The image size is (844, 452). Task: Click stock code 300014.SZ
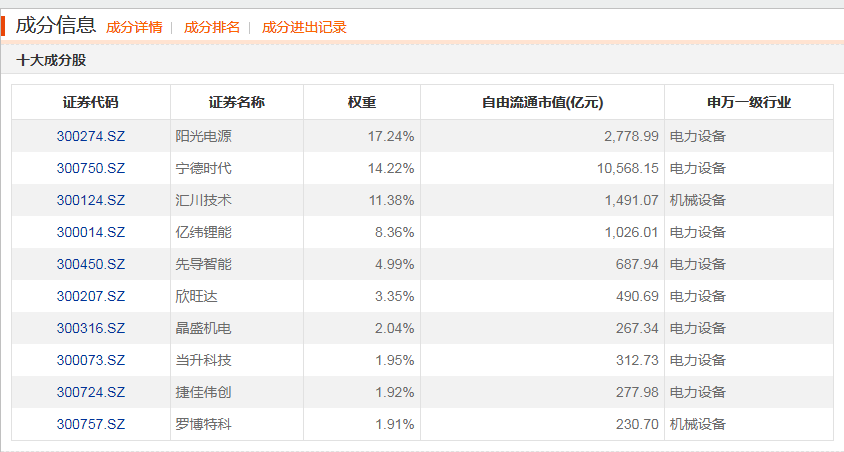pyautogui.click(x=90, y=232)
